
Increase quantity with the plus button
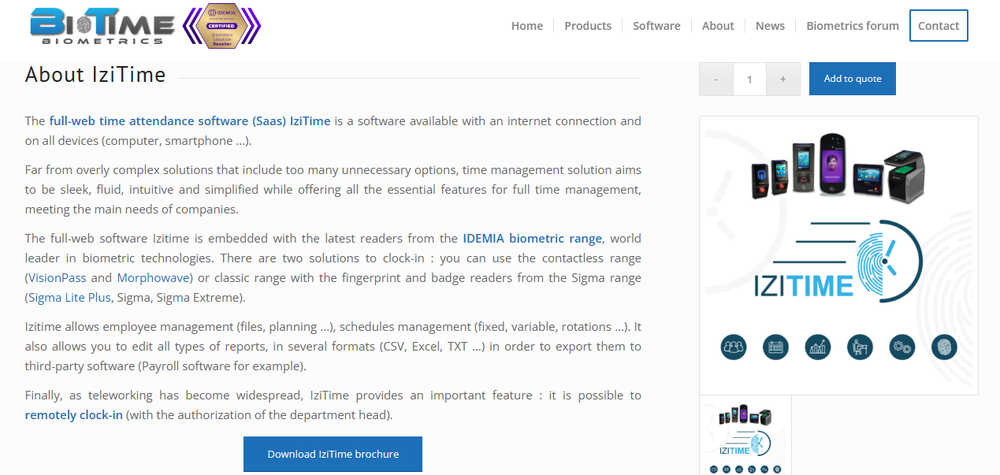[x=783, y=79]
